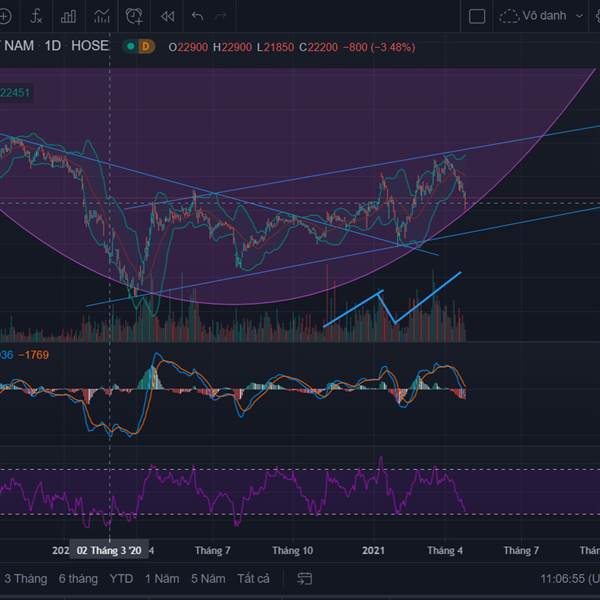Click the H22900 high price value

[232, 47]
